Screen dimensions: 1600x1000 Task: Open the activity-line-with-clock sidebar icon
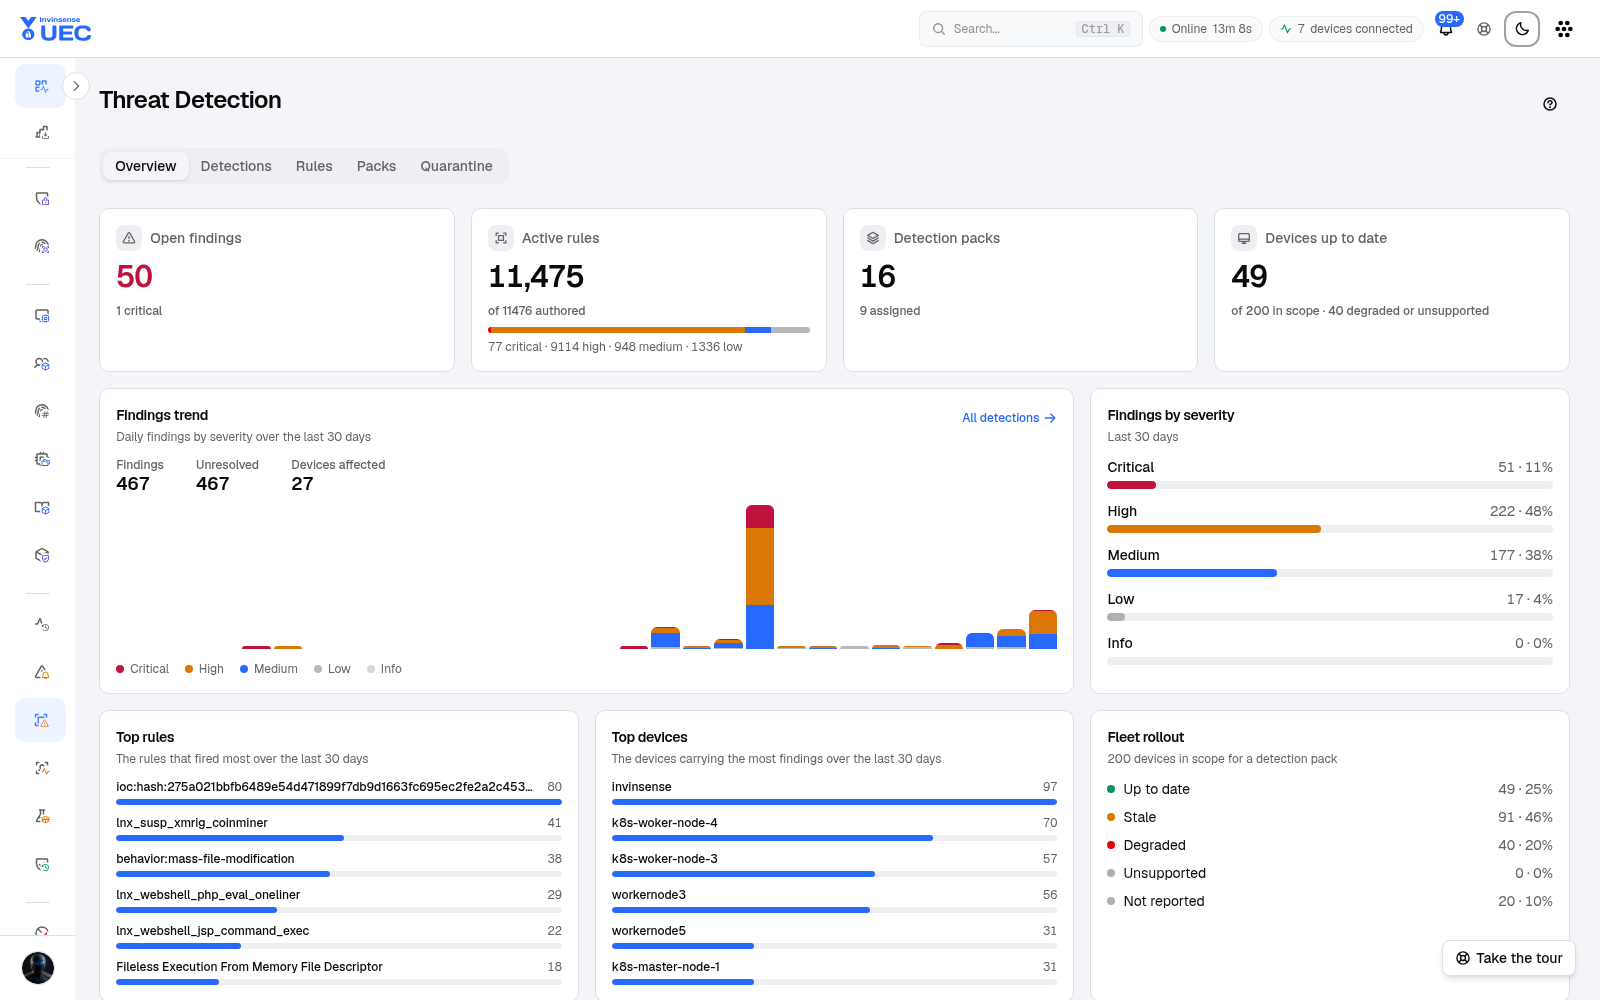click(41, 624)
